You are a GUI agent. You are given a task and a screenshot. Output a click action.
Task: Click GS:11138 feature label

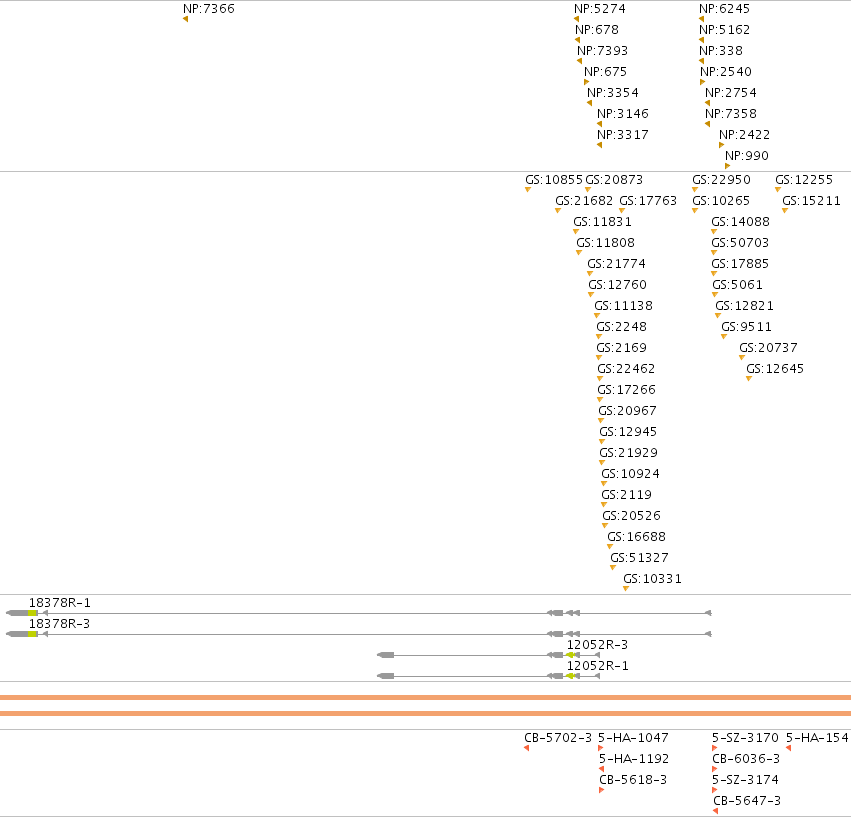[x=624, y=306]
